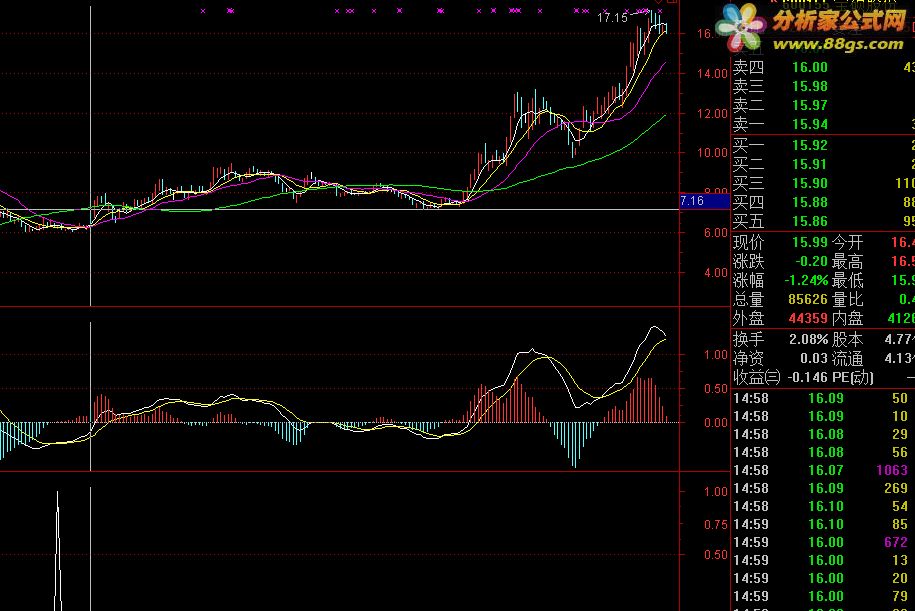This screenshot has width=915, height=611.
Task: Select the 买五 row priced 15.86
Action: point(823,221)
